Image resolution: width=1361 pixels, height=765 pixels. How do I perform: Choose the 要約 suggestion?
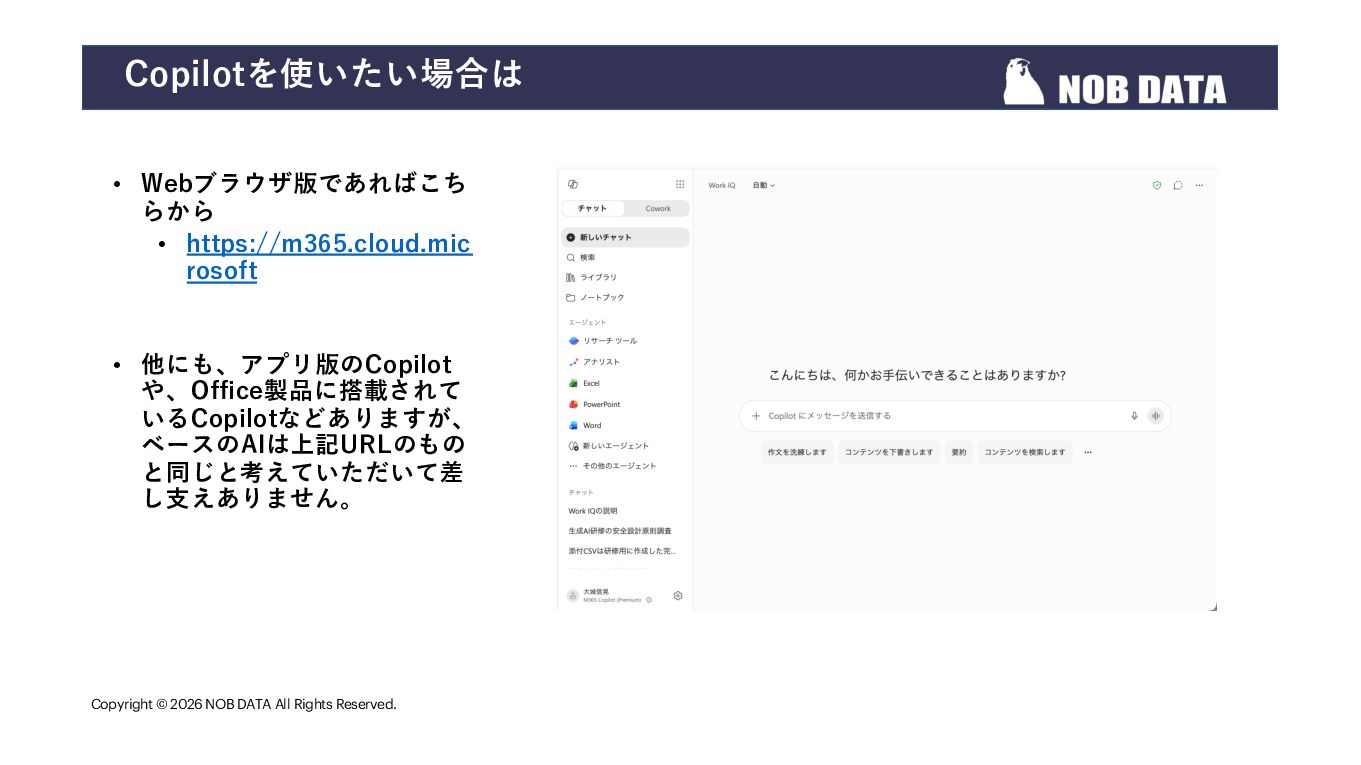(x=959, y=452)
